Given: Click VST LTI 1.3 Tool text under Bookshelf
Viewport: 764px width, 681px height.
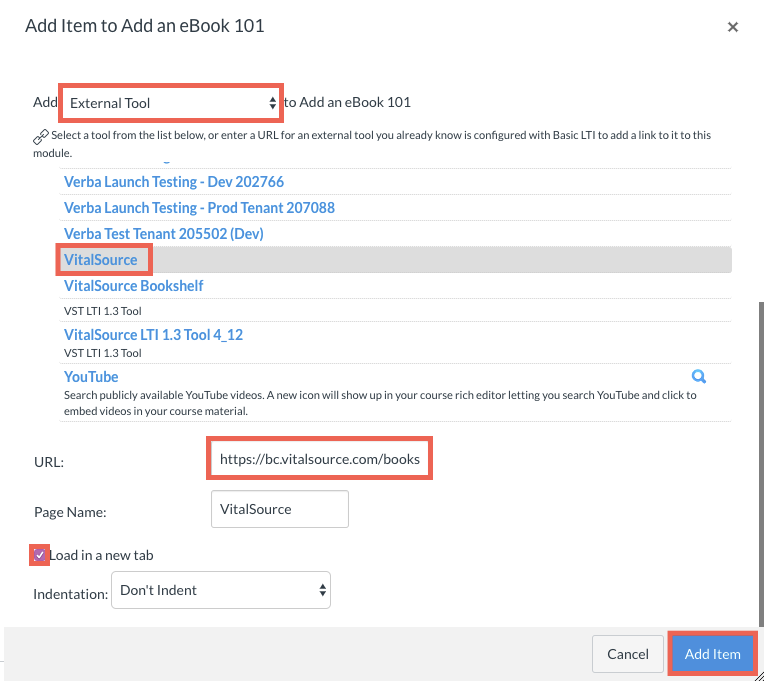Looking at the screenshot, I should click(103, 311).
